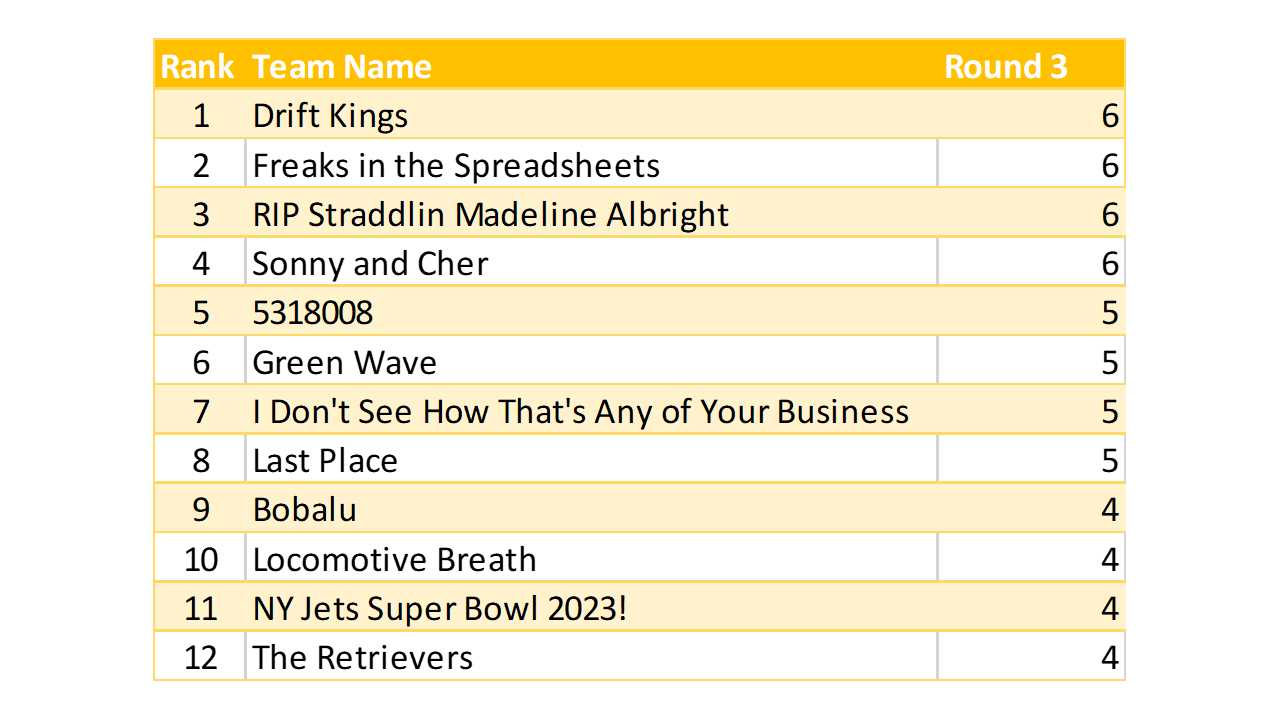Click the Locomotive Breath team name

click(394, 559)
